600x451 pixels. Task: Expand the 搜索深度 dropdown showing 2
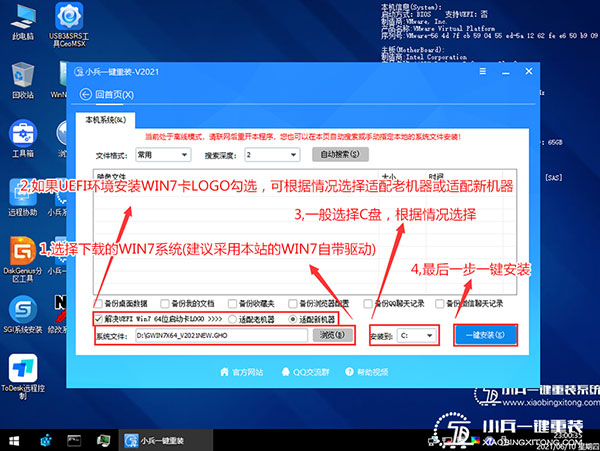coord(272,155)
